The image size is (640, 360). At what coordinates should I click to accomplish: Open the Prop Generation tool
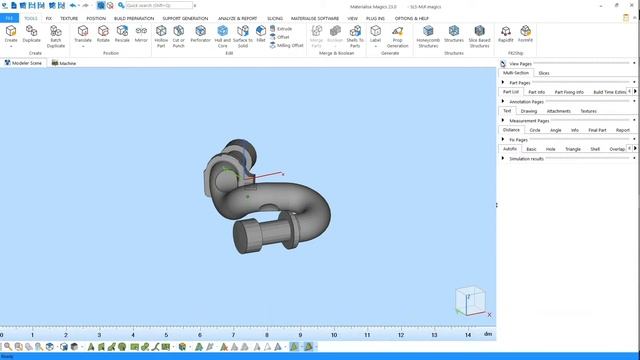398,36
